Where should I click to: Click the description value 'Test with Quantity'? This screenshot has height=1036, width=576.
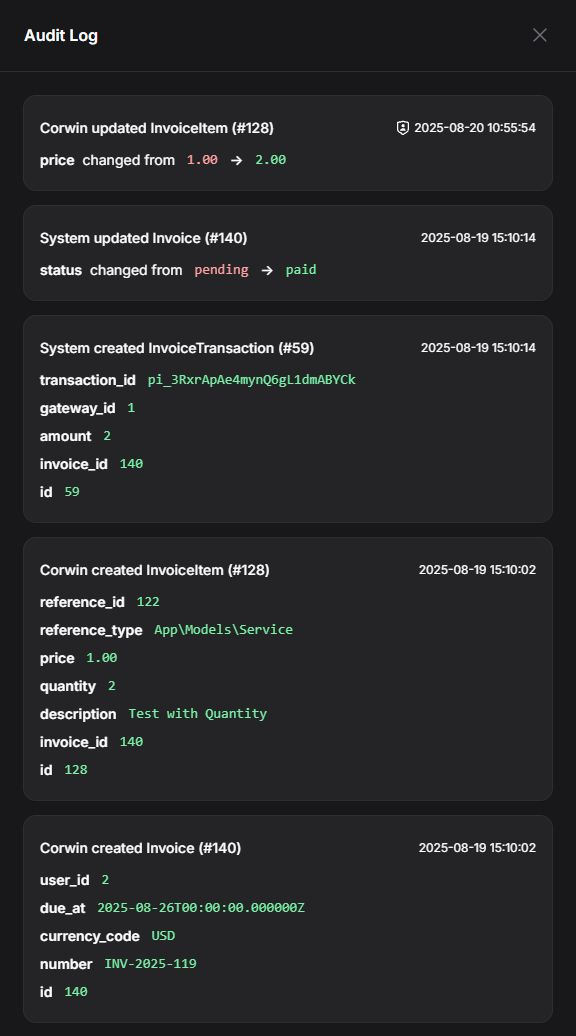coord(198,714)
